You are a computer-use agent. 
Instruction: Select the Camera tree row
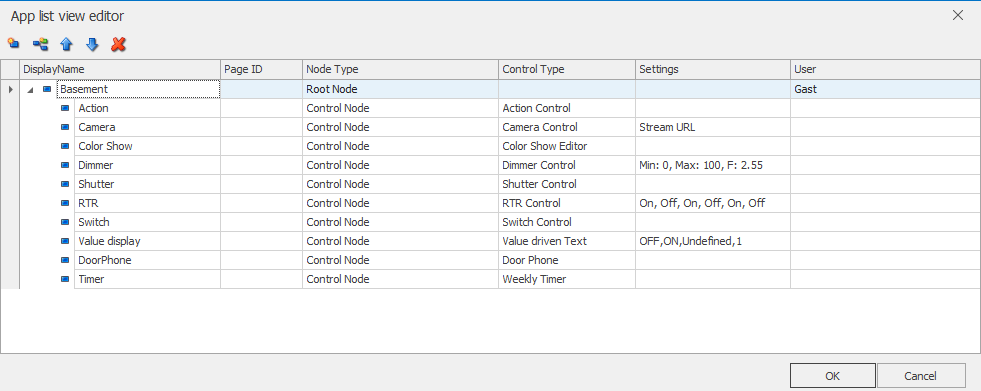[x=147, y=127]
